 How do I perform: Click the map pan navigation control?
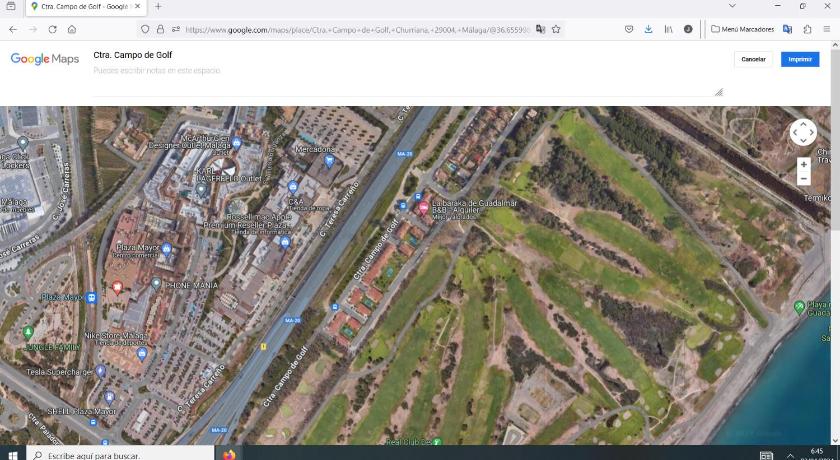coord(803,132)
